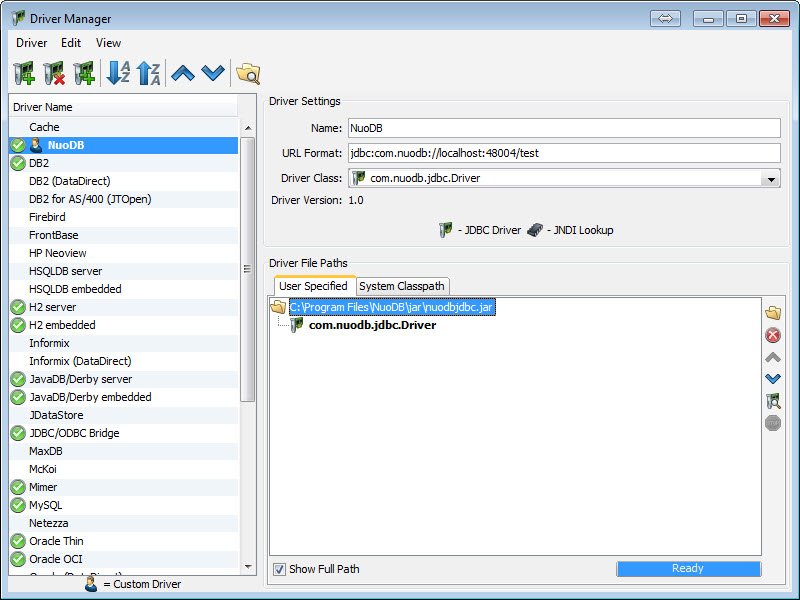Viewport: 800px width, 600px height.
Task: Select the DB2 for AS/400 (JTOpen) driver
Action: [x=124, y=199]
